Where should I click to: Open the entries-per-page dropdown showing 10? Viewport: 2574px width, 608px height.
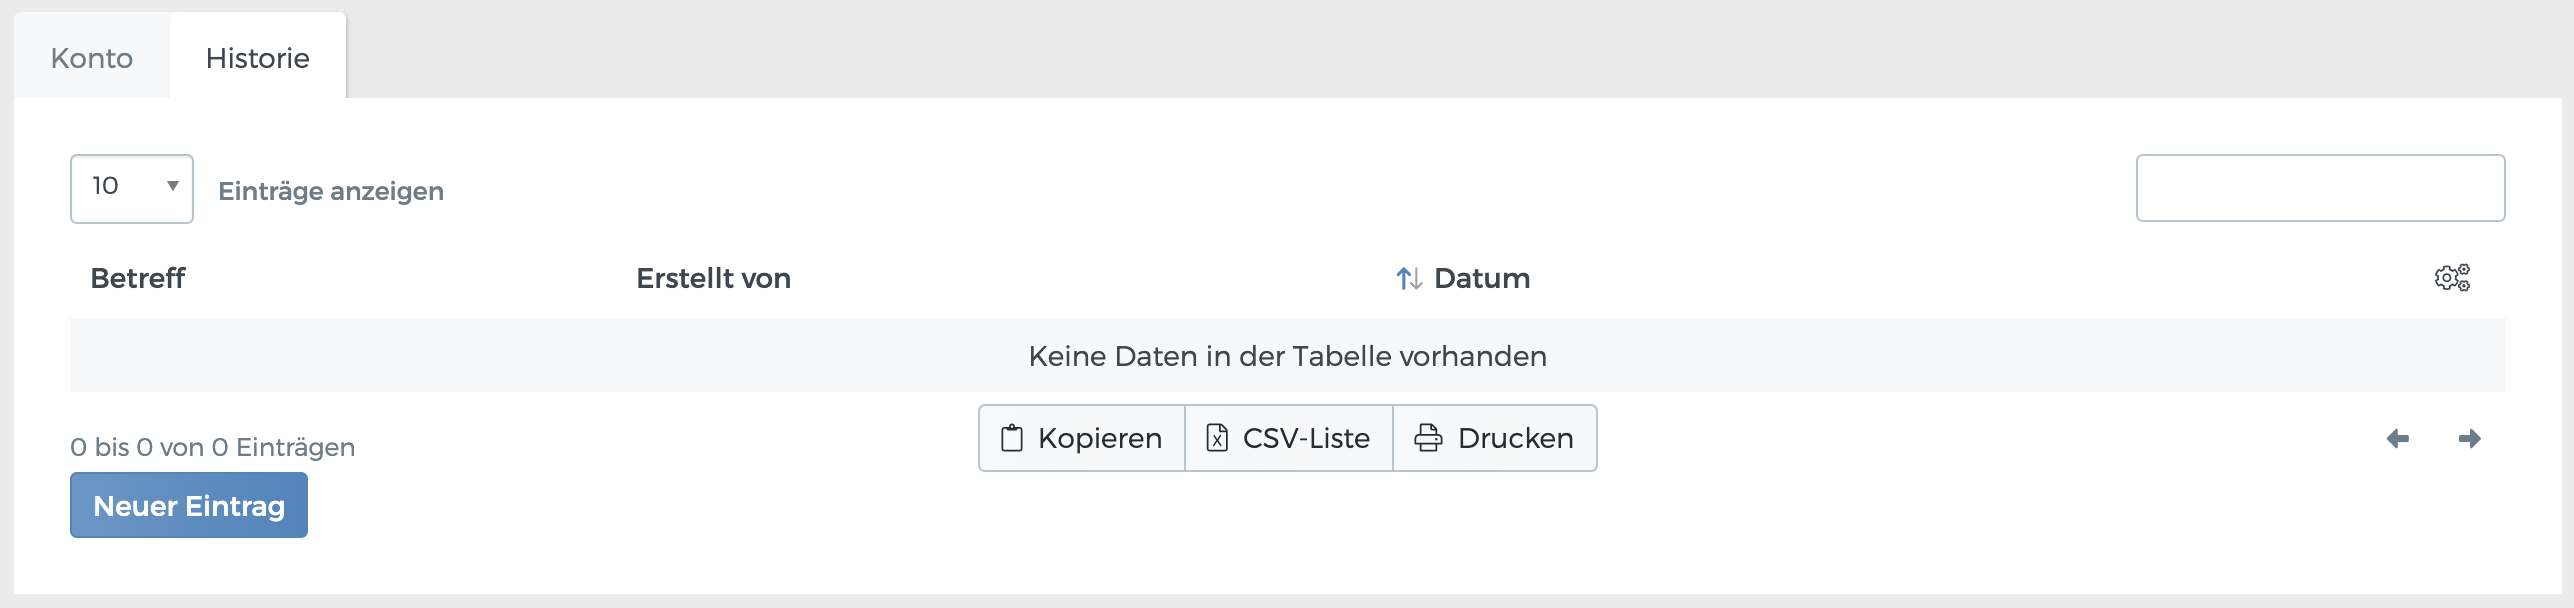[x=130, y=187]
